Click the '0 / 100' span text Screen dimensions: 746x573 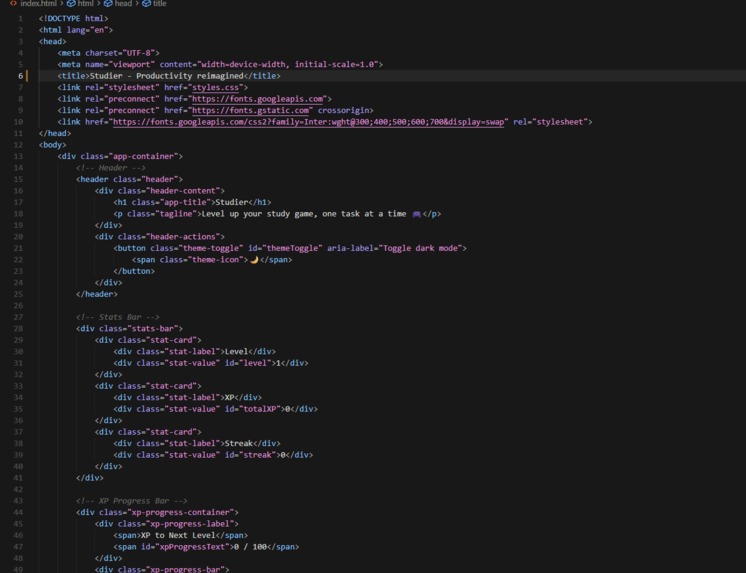tap(250, 547)
